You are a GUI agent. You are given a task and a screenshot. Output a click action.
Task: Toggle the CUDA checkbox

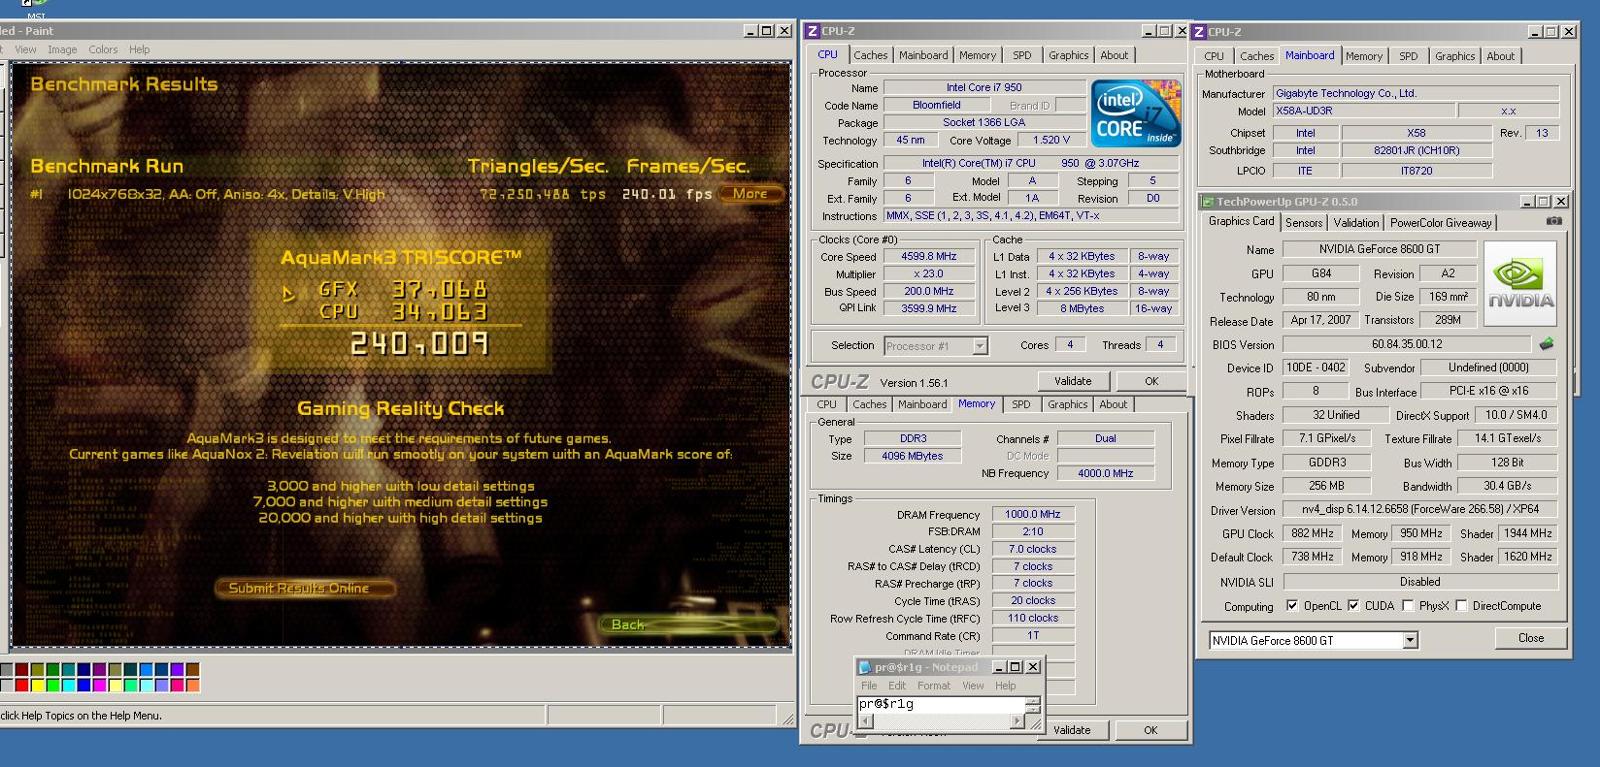[1353, 605]
